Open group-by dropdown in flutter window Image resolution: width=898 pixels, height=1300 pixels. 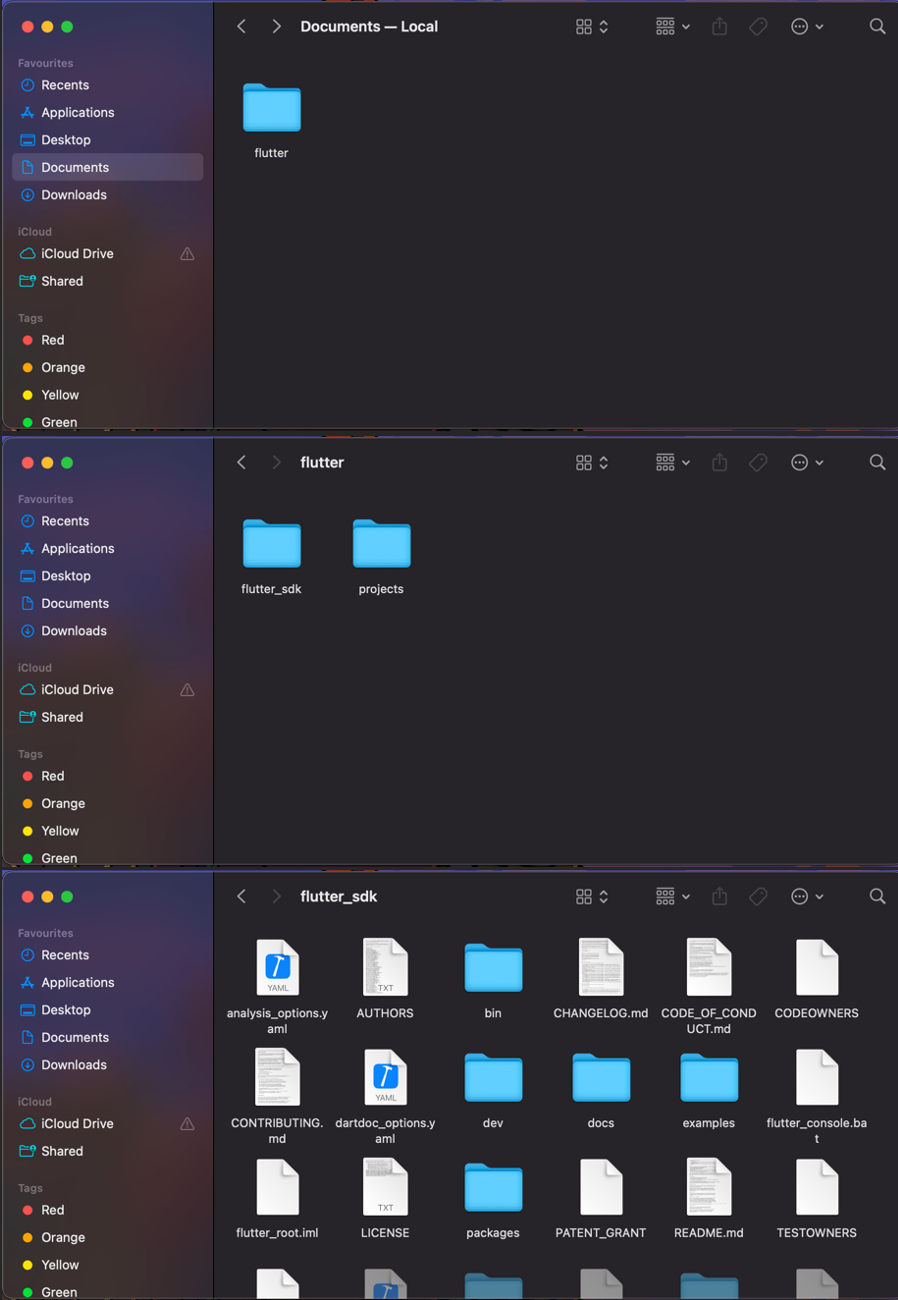tap(673, 462)
